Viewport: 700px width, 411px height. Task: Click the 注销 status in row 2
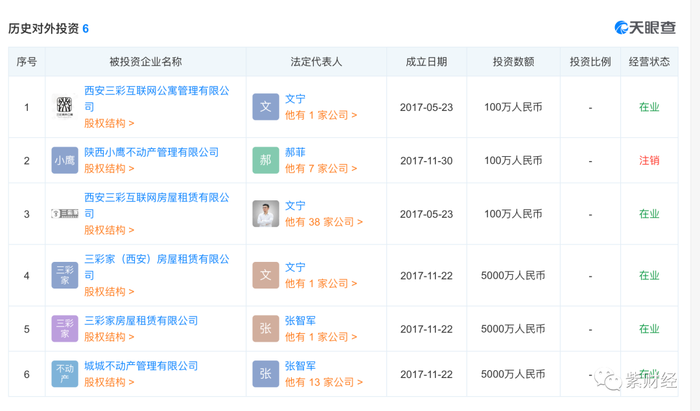click(649, 161)
